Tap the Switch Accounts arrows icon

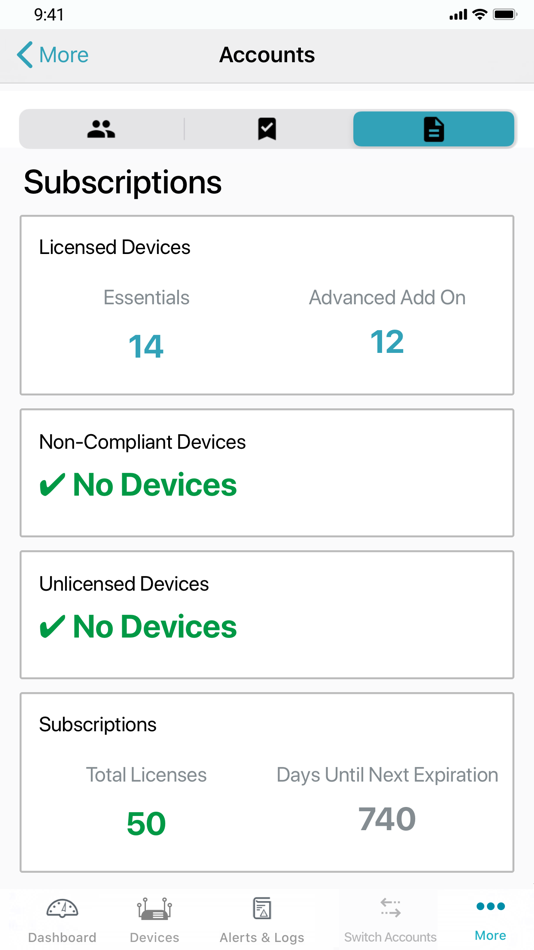(x=390, y=908)
